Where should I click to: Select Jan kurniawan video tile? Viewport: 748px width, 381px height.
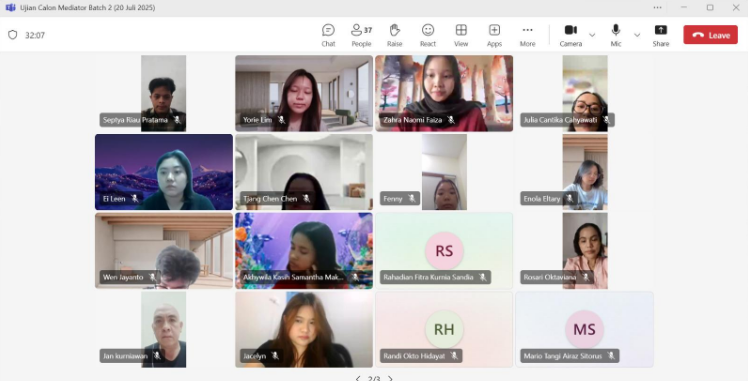point(164,330)
